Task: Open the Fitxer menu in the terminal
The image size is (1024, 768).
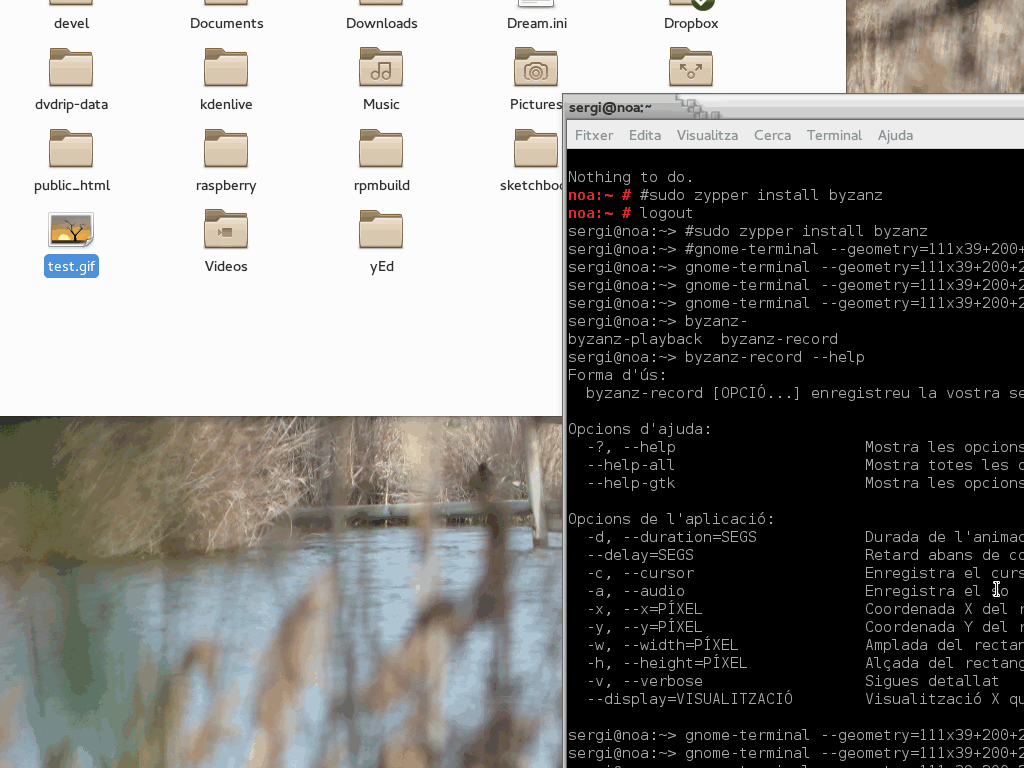Action: (x=594, y=135)
